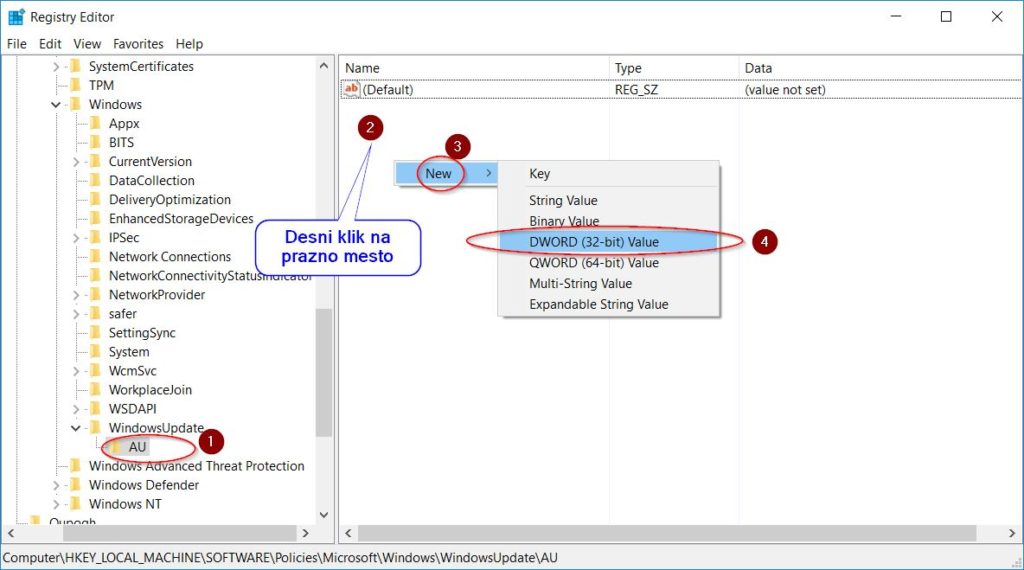Collapse the WindowsUpdate tree node
Viewport: 1024px width, 570px height.
(77, 428)
